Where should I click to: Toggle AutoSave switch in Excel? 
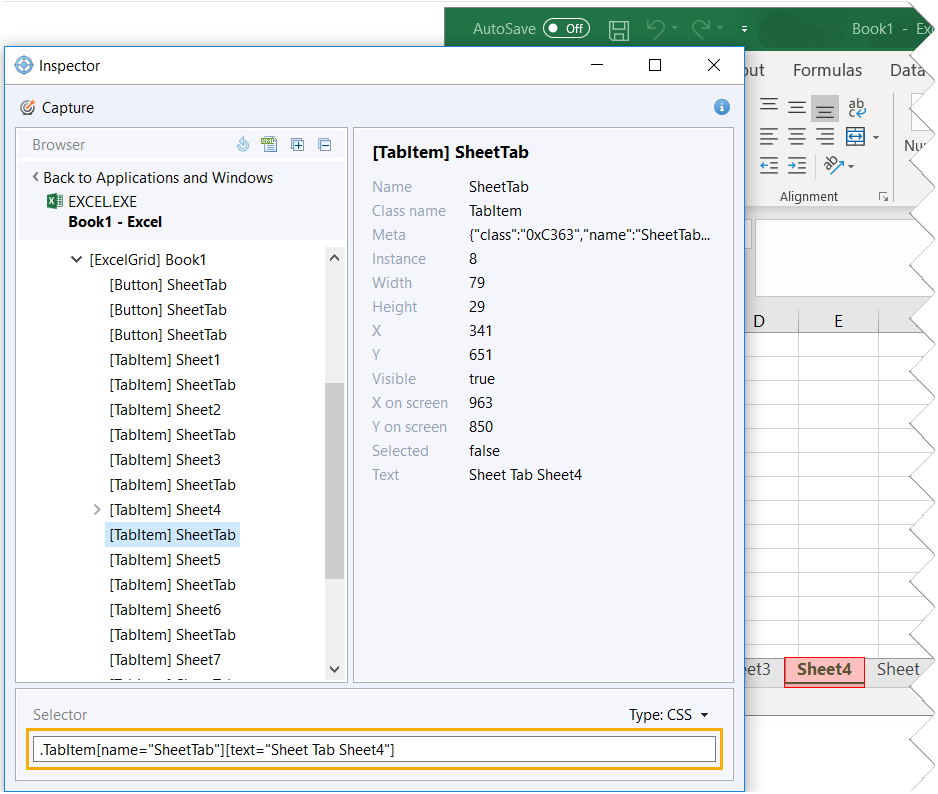point(566,28)
